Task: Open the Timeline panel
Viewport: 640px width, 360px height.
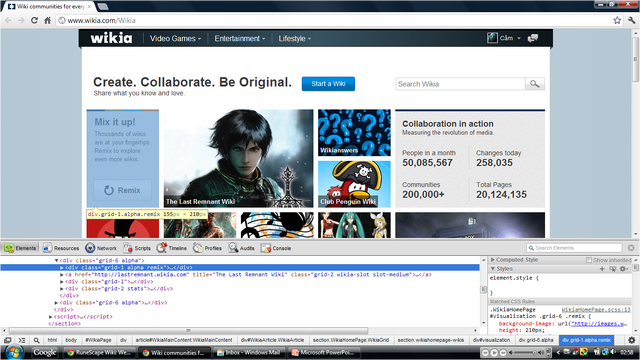Action: pos(172,248)
